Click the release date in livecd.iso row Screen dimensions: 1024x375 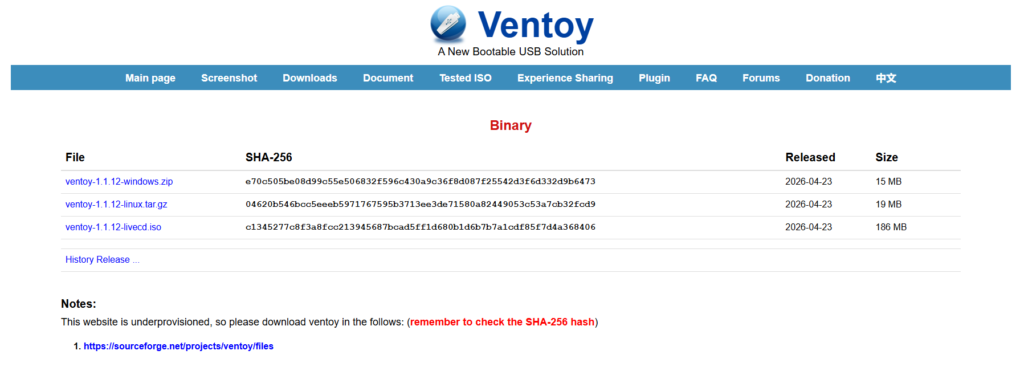tap(808, 227)
